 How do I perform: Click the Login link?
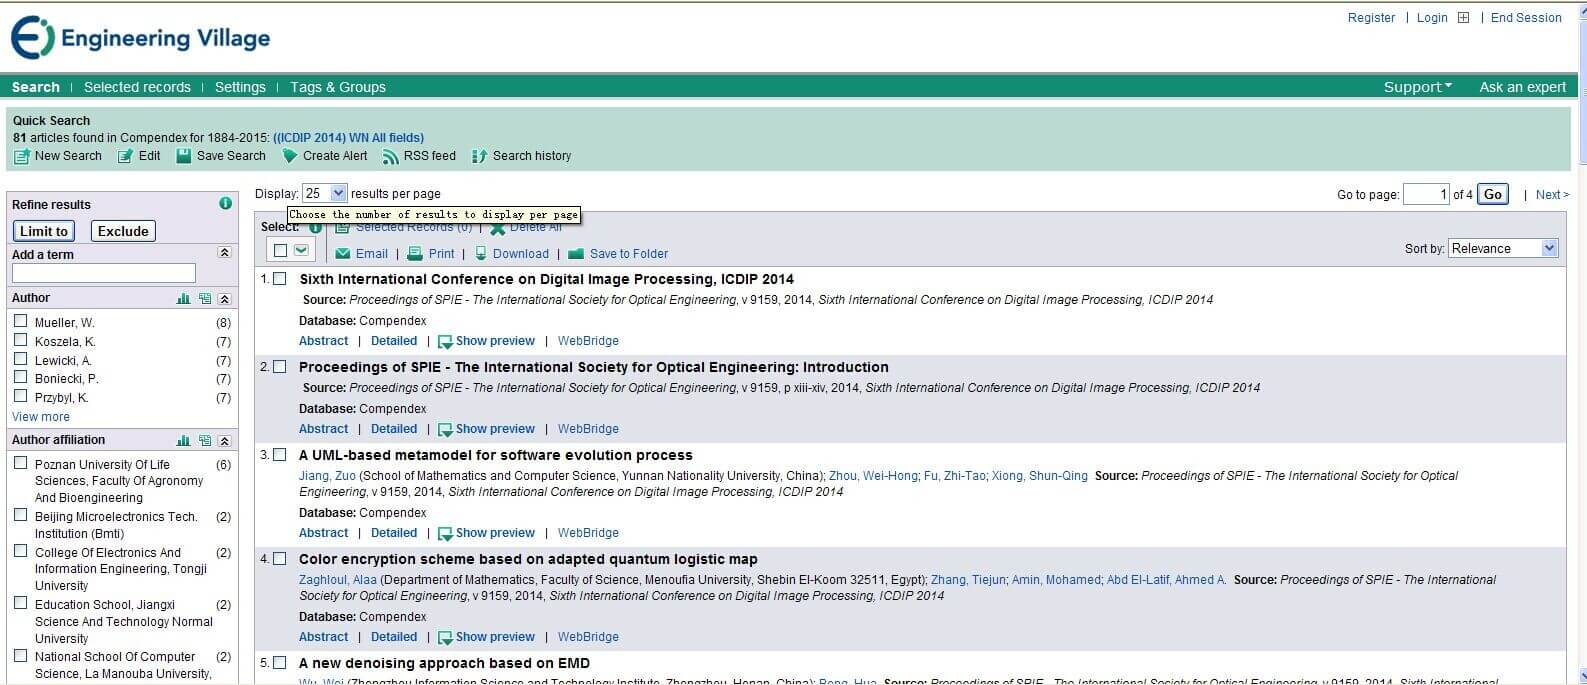pyautogui.click(x=1432, y=18)
